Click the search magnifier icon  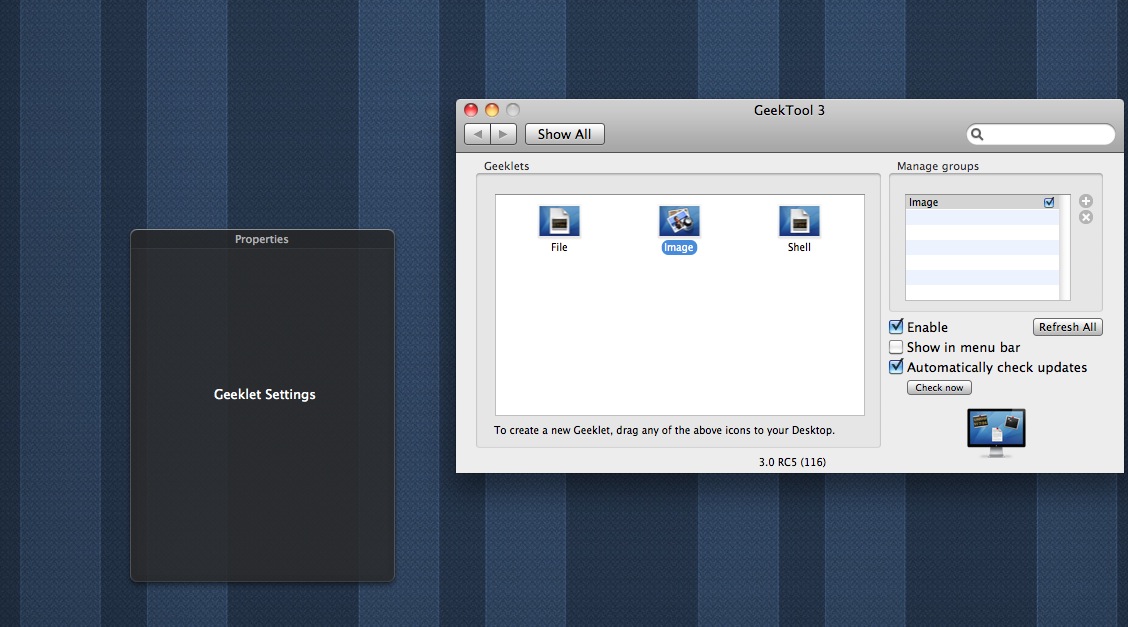coord(977,134)
